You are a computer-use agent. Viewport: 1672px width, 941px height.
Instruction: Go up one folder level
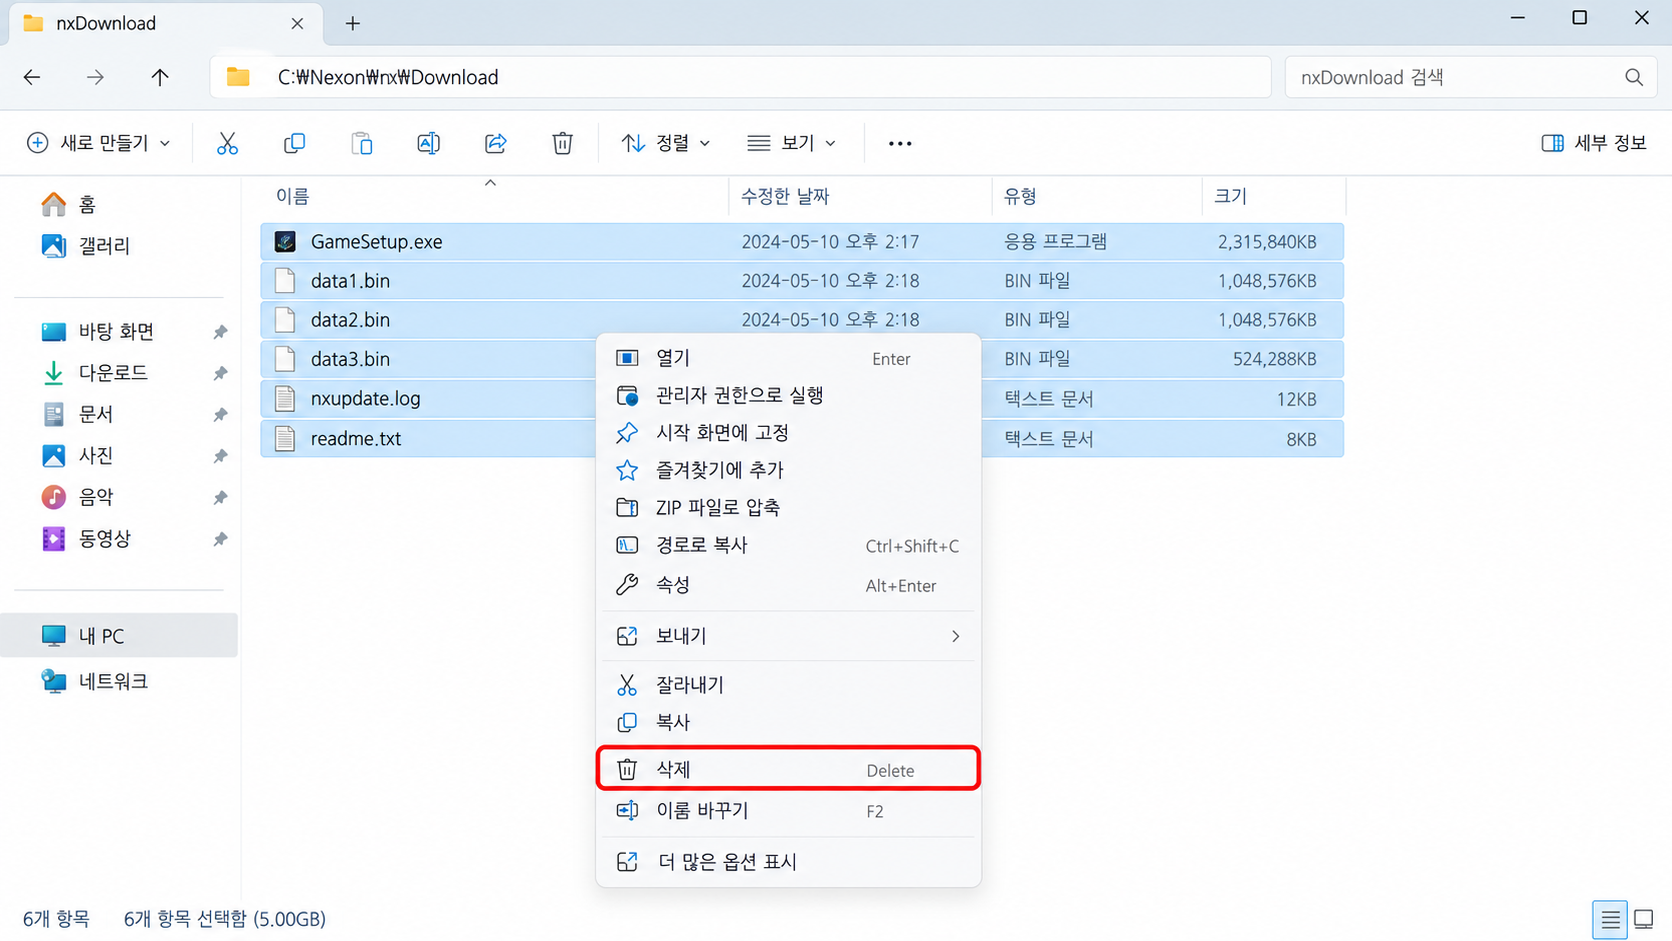160,77
